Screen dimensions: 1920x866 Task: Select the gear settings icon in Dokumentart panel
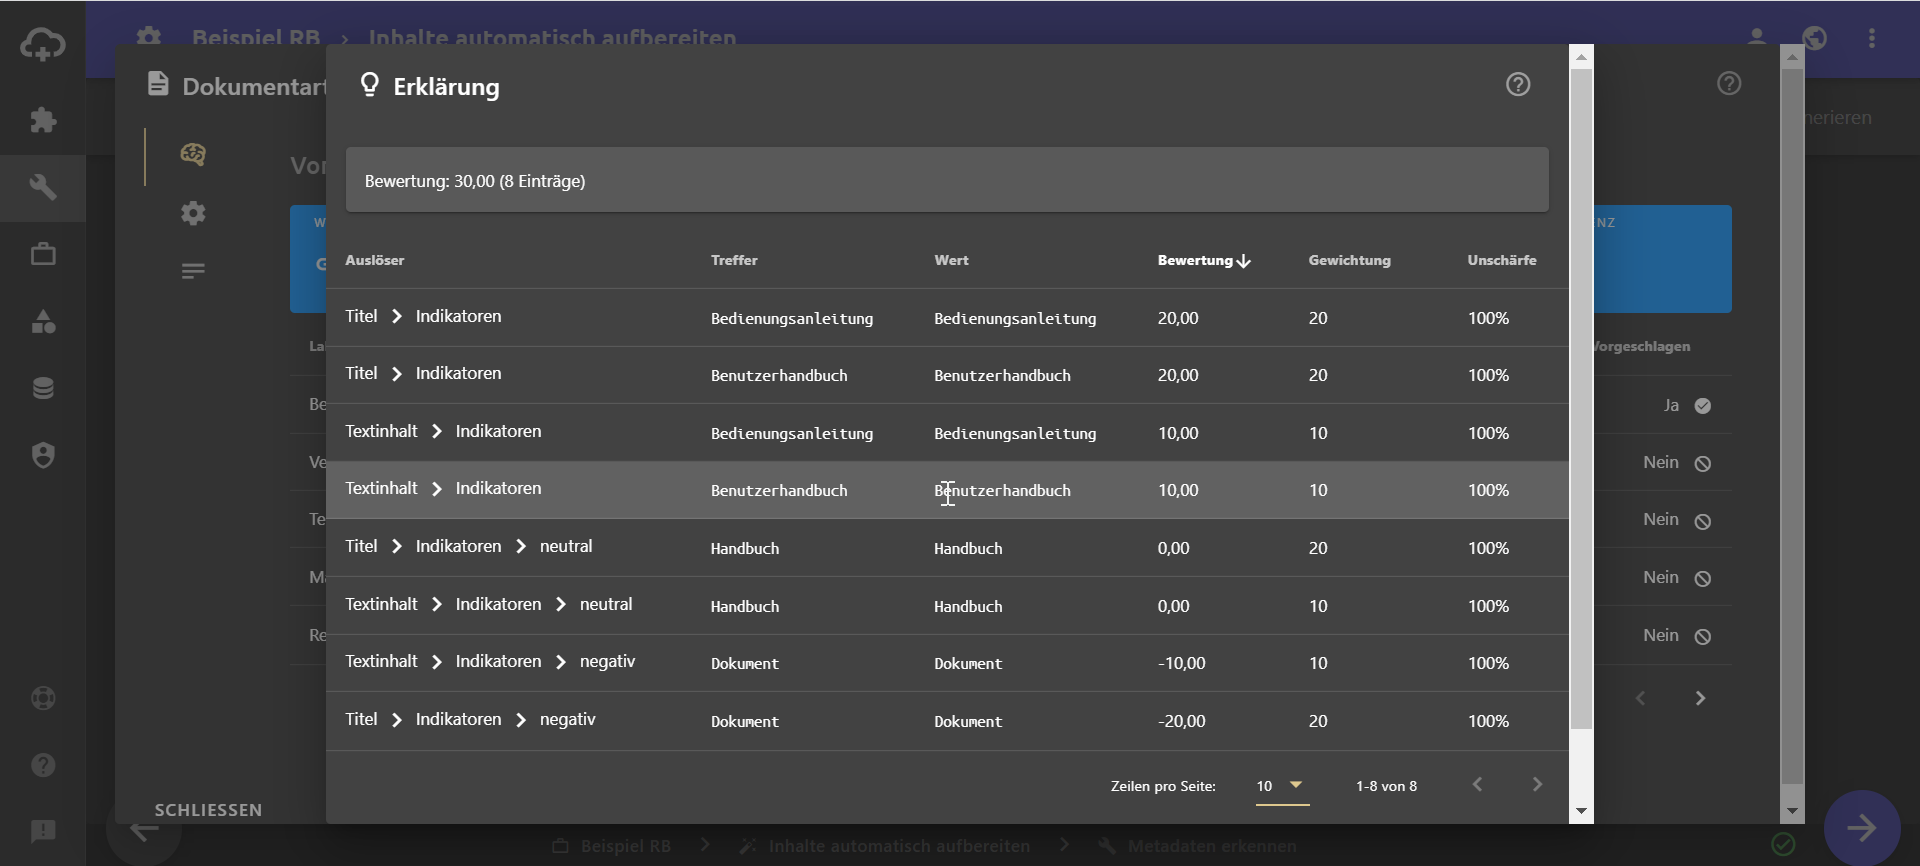tap(193, 213)
